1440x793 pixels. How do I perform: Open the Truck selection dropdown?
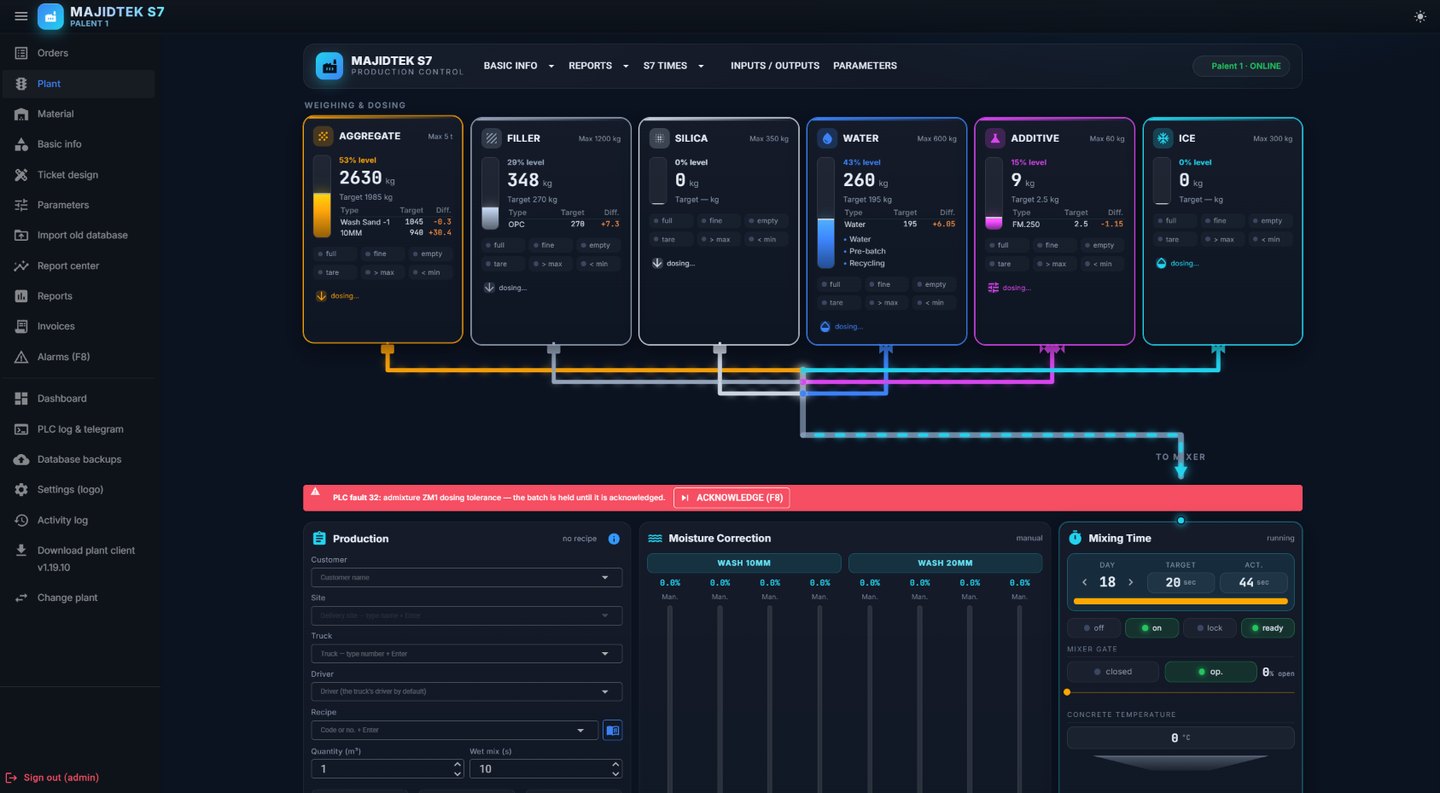pos(466,654)
